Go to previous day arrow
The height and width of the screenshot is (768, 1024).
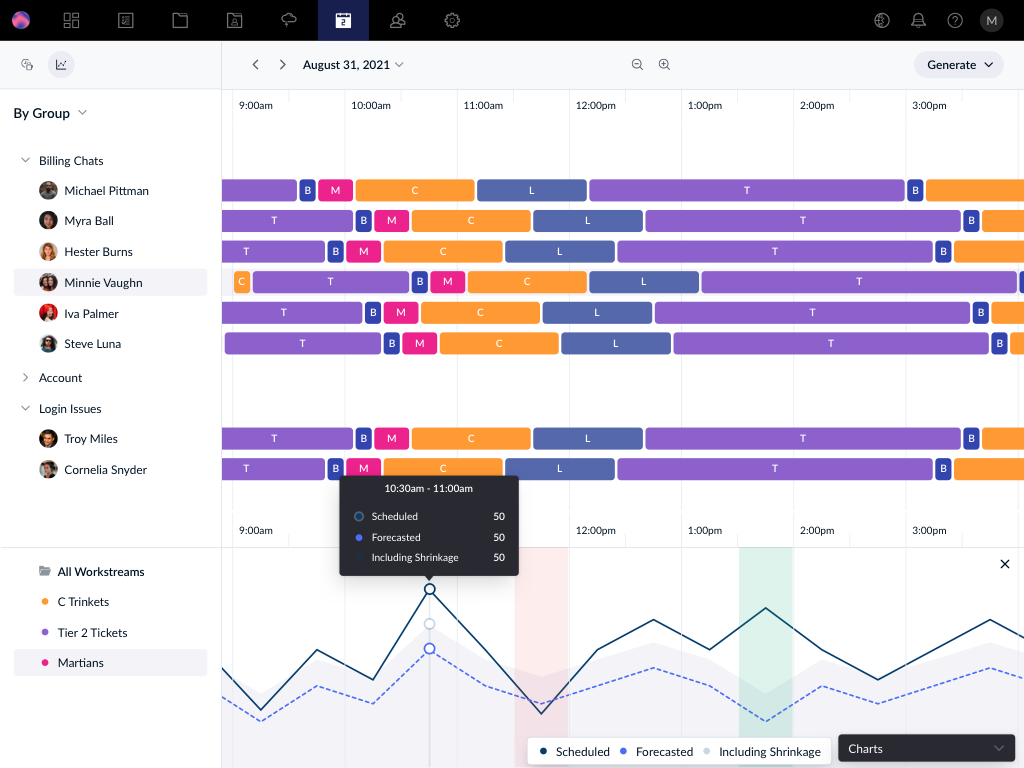[x=255, y=65]
